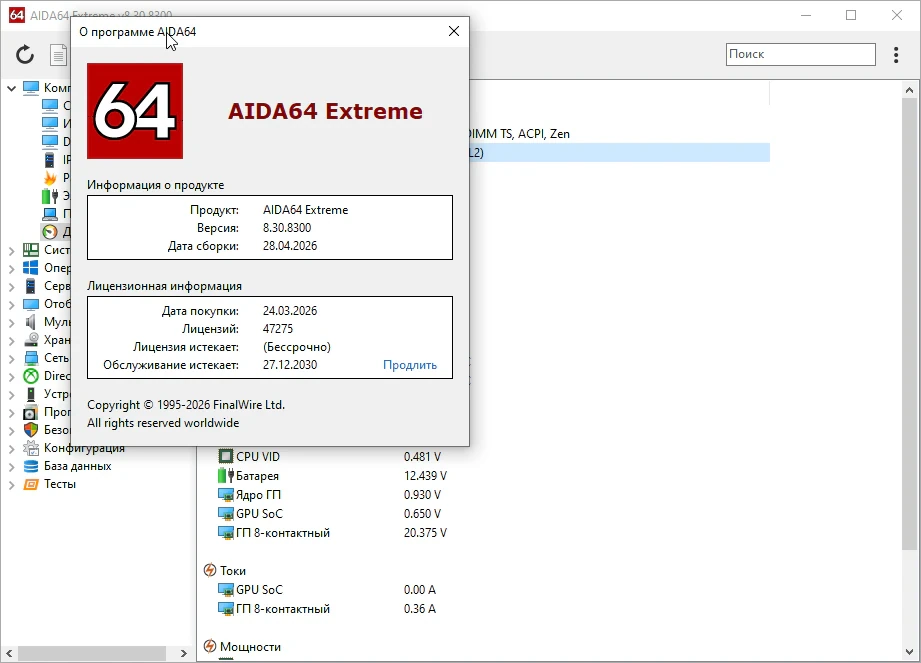Select the motherboard icon in the tree
The width and height of the screenshot is (921, 663).
point(31,250)
